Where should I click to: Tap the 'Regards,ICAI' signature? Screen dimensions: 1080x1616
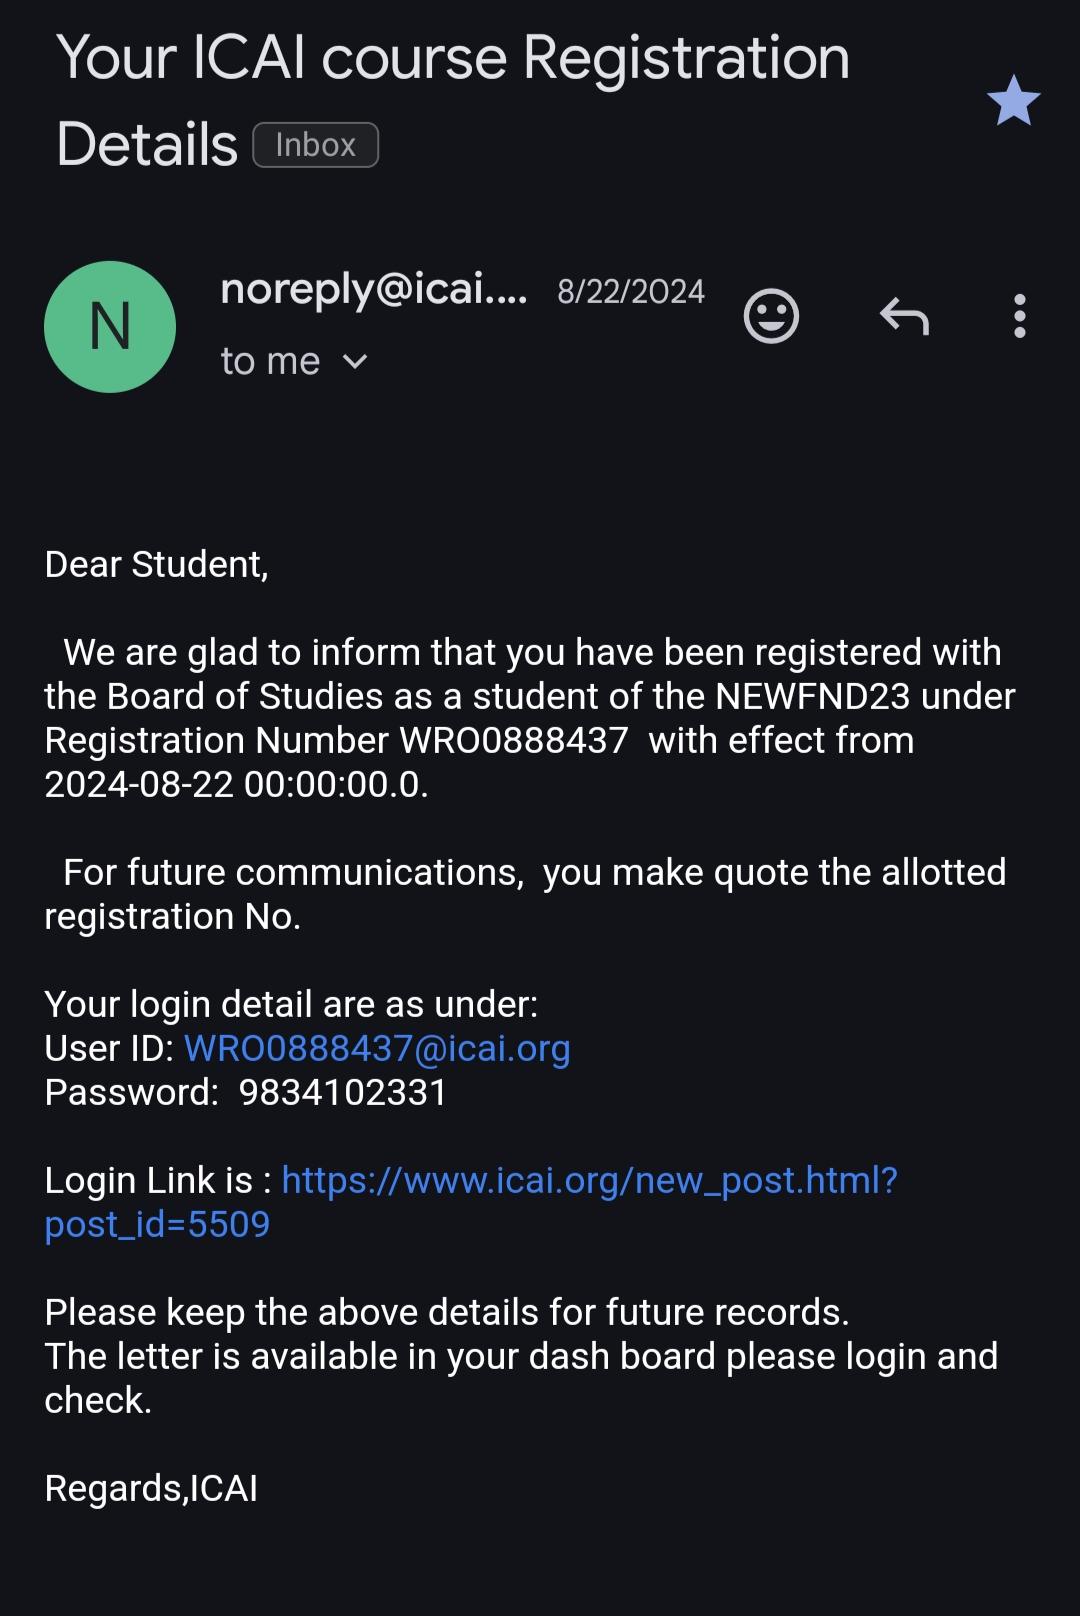point(151,1488)
